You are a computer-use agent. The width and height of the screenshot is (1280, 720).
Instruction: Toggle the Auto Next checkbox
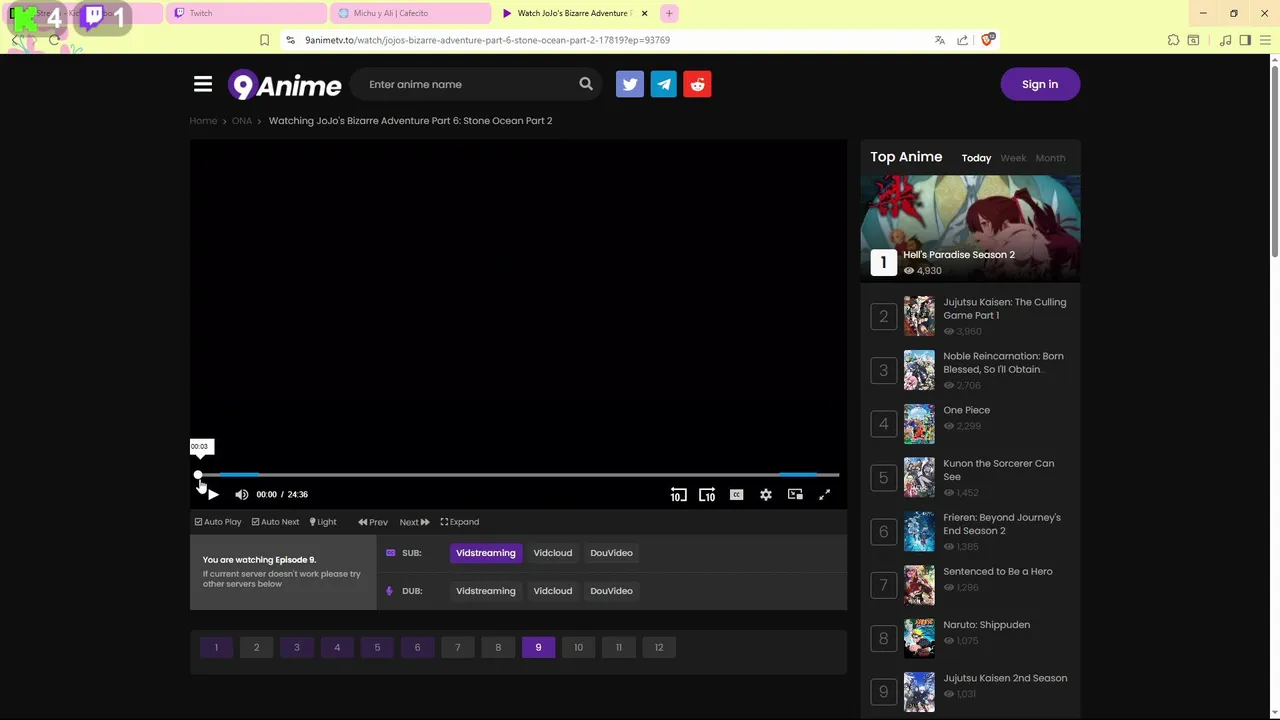[276, 522]
